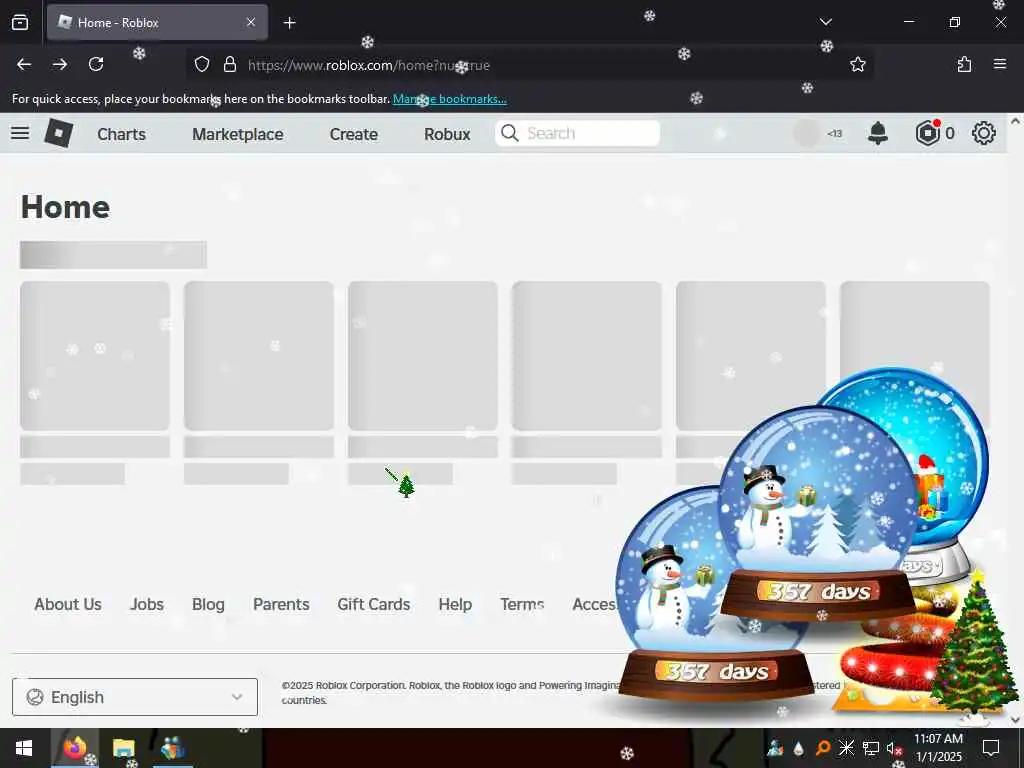Open Parents footer link
Screen dimensions: 1024x768
click(x=281, y=604)
